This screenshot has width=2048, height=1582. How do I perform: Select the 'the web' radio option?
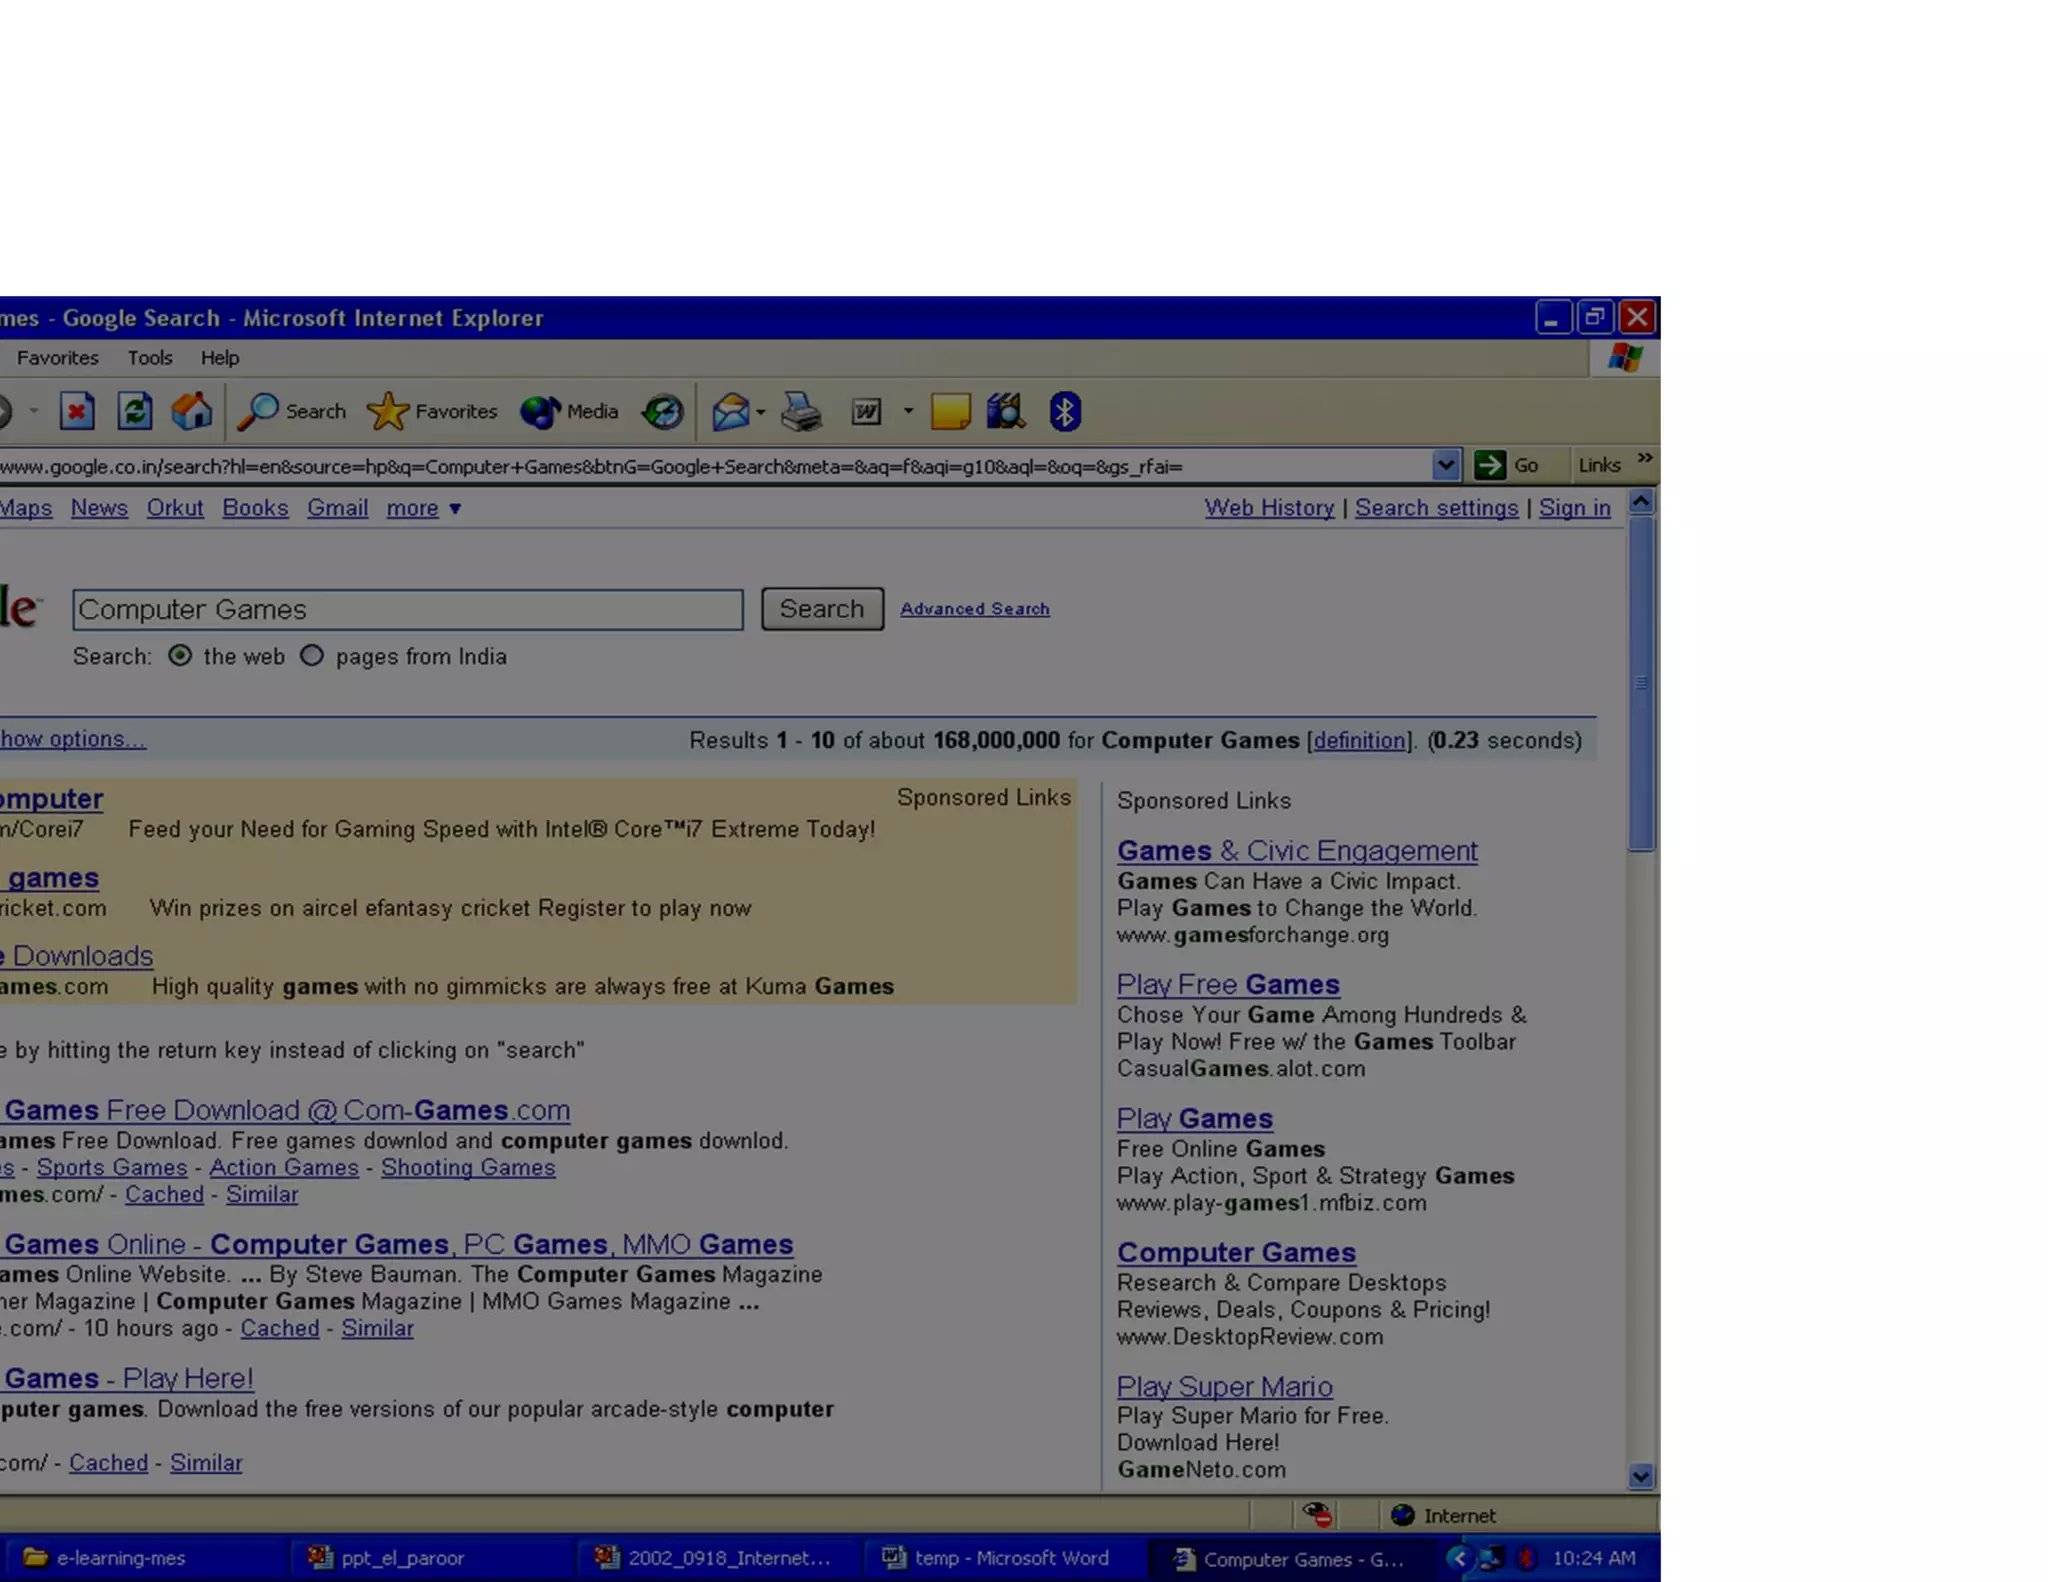pyautogui.click(x=180, y=656)
